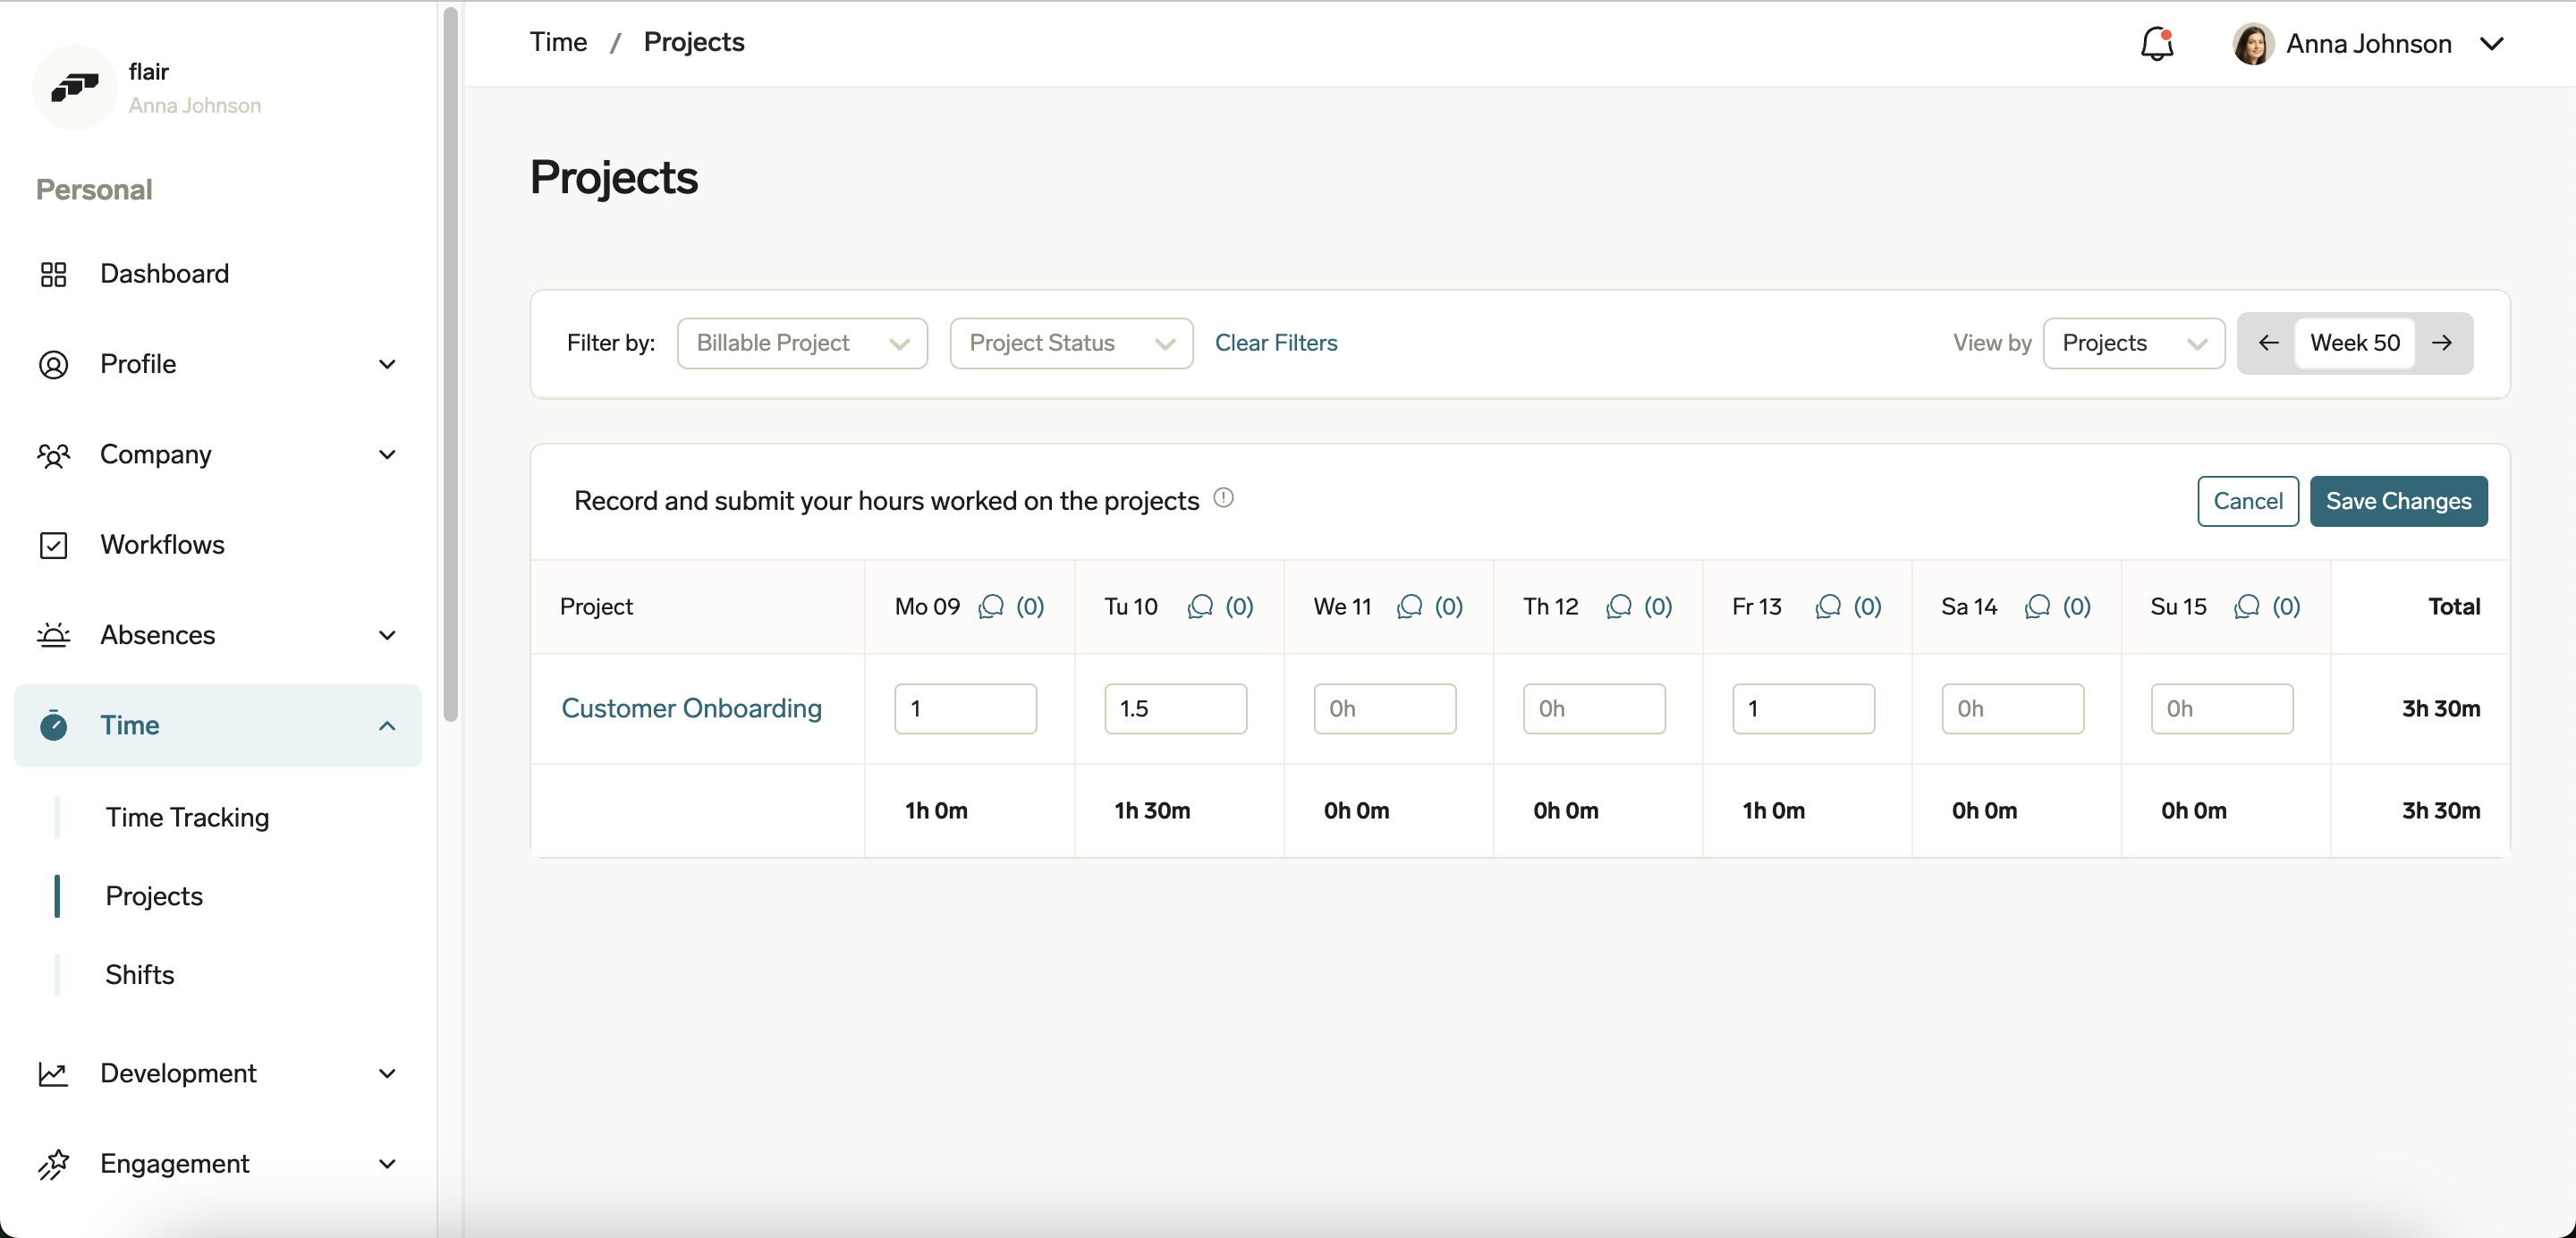
Task: Expand the Company section
Action: pos(388,455)
